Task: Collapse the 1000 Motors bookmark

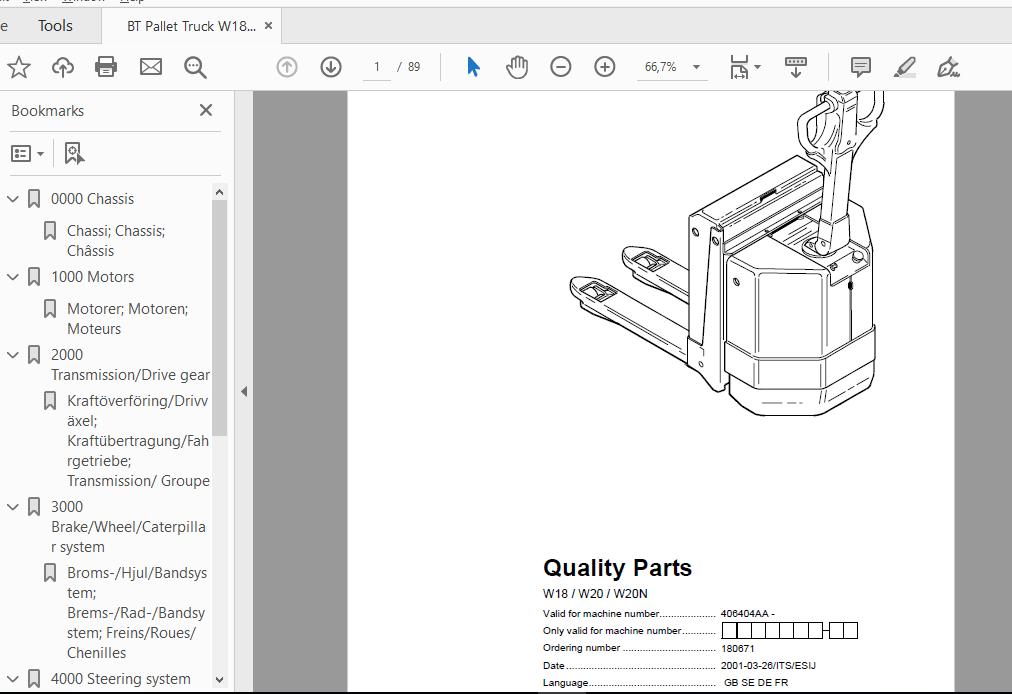Action: click(13, 277)
